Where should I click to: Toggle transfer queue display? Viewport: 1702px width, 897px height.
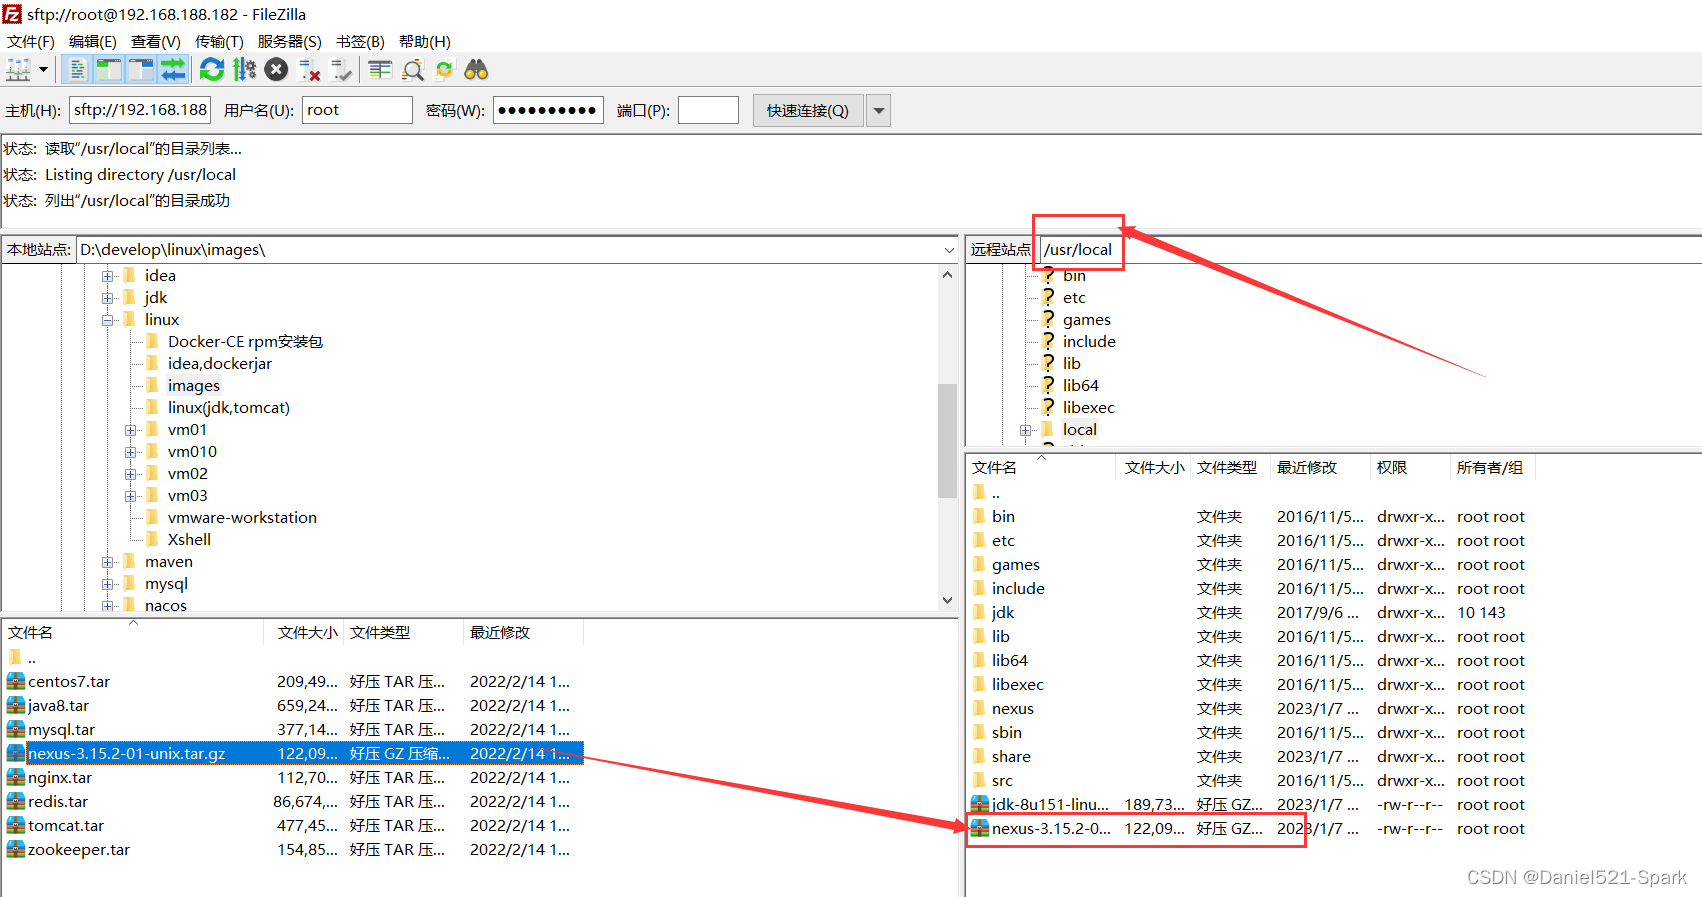(173, 70)
